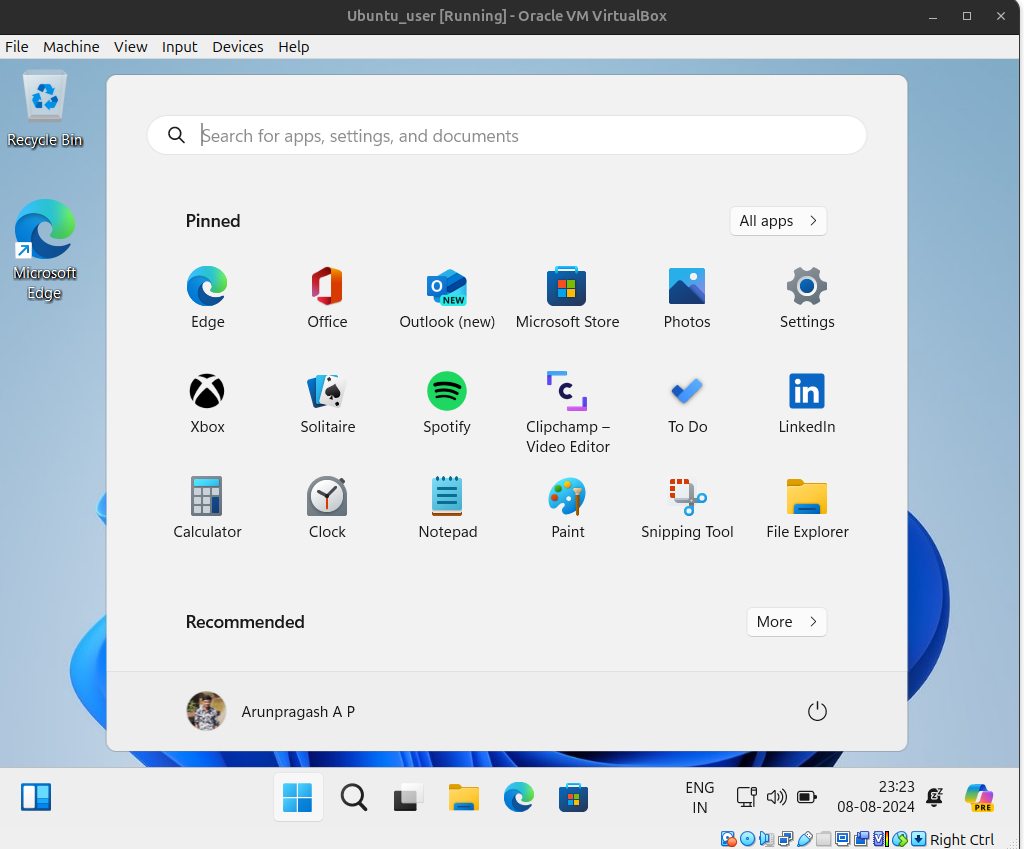Image resolution: width=1024 pixels, height=849 pixels.
Task: Open Task View on taskbar
Action: [x=408, y=797]
